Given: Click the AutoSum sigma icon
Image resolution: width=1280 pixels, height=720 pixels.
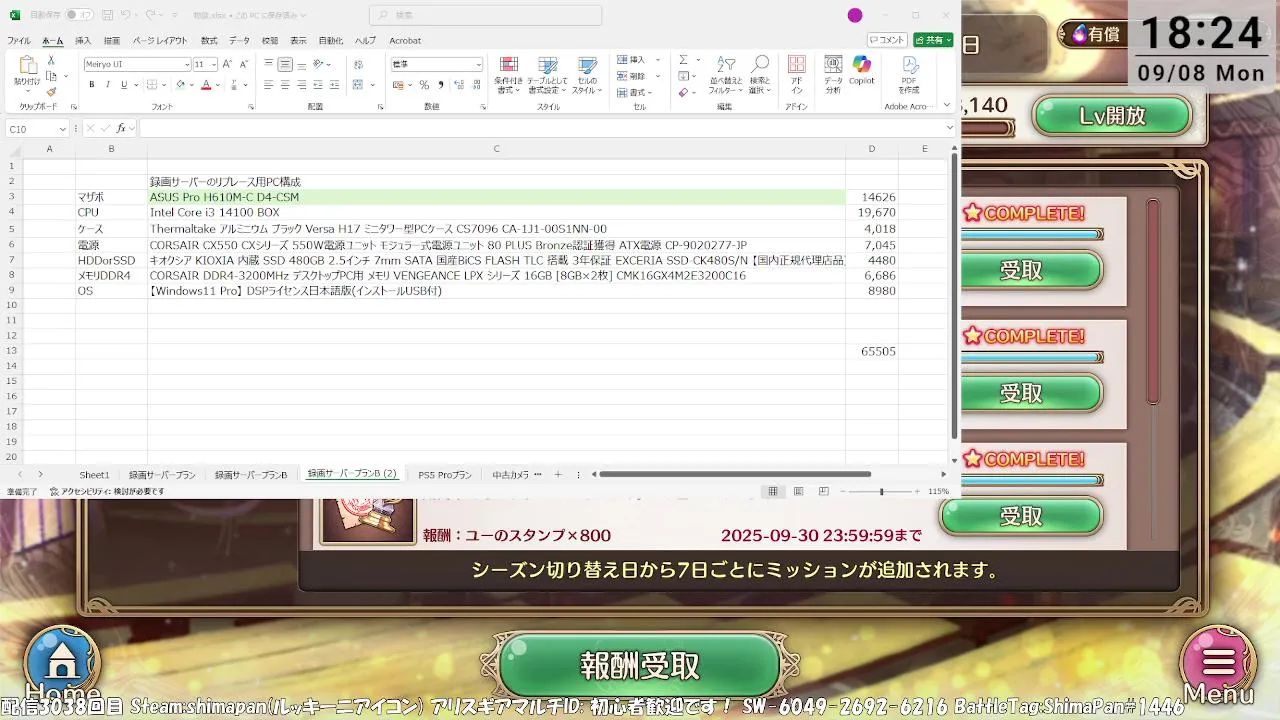Looking at the screenshot, I should 684,60.
